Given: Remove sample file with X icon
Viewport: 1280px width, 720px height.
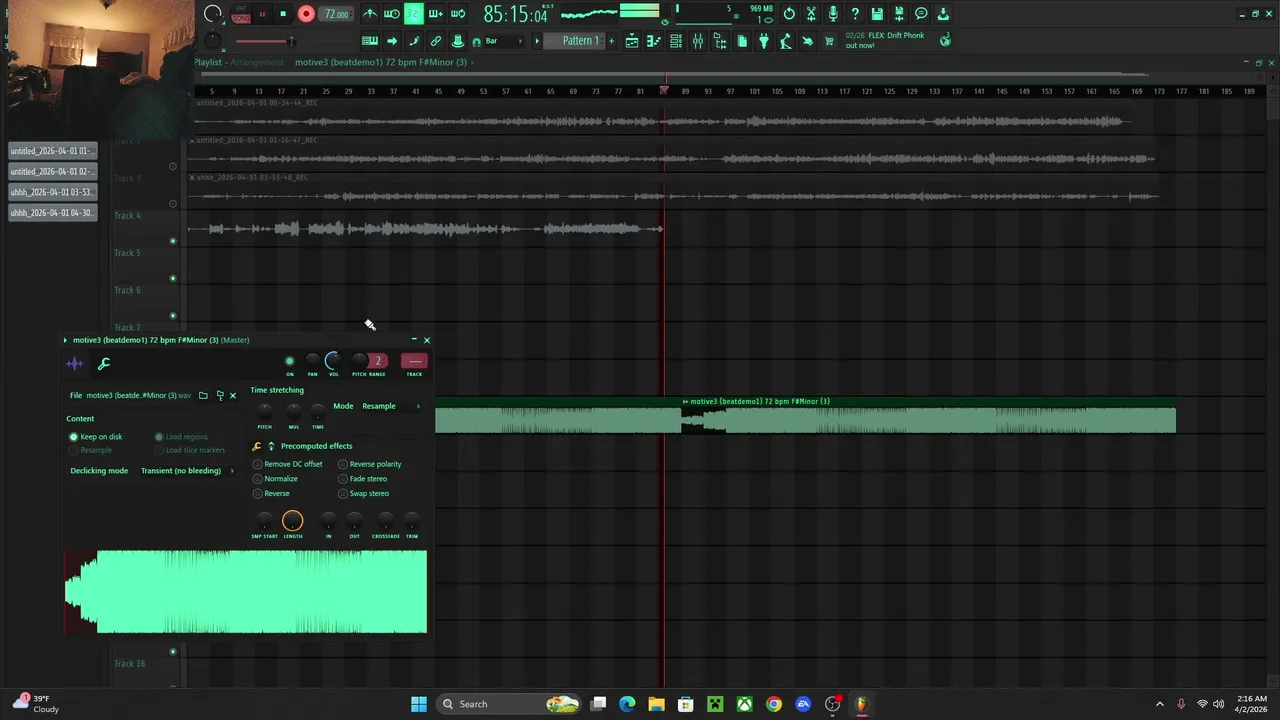Looking at the screenshot, I should point(233,395).
